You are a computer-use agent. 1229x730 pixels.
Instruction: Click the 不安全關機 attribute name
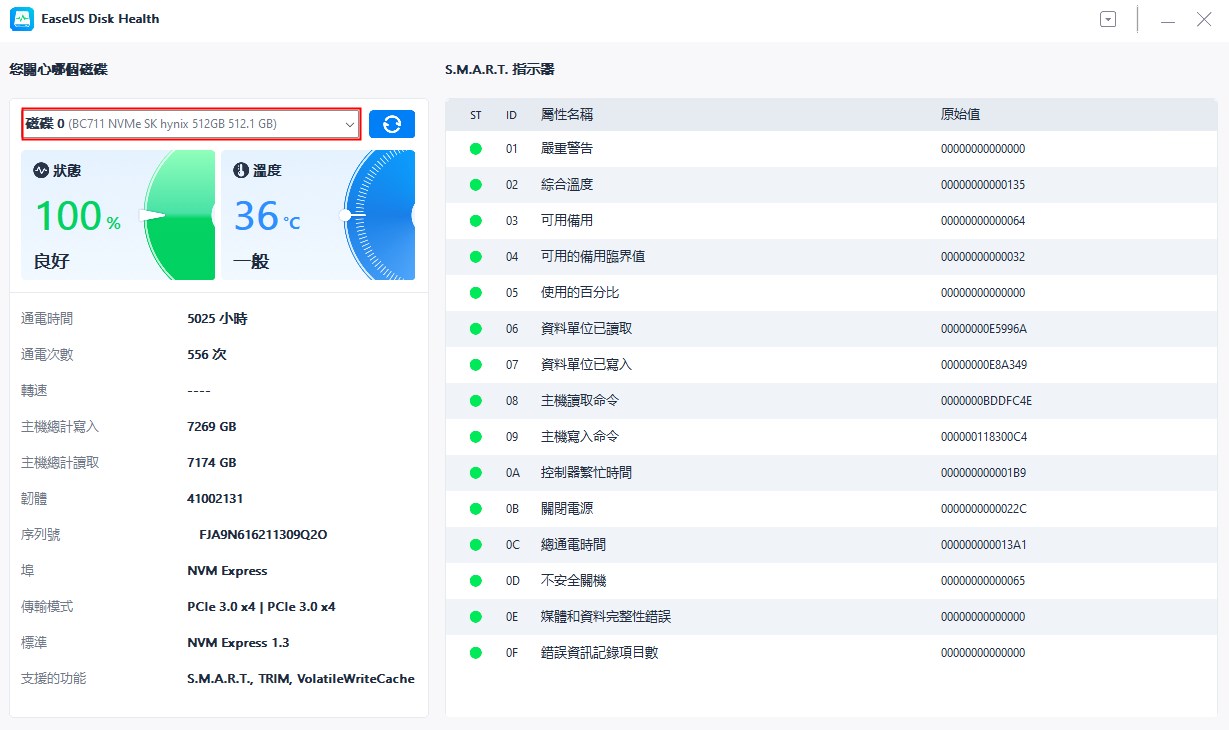tap(573, 581)
